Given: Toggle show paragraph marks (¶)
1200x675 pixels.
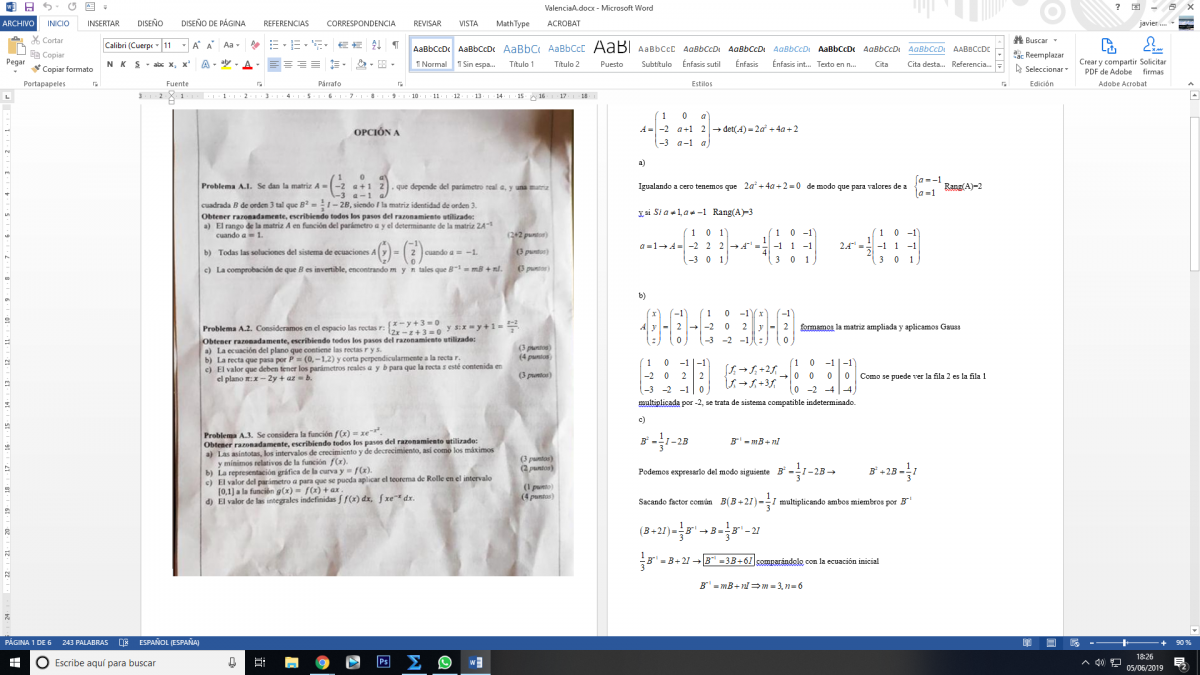Looking at the screenshot, I should point(395,45).
